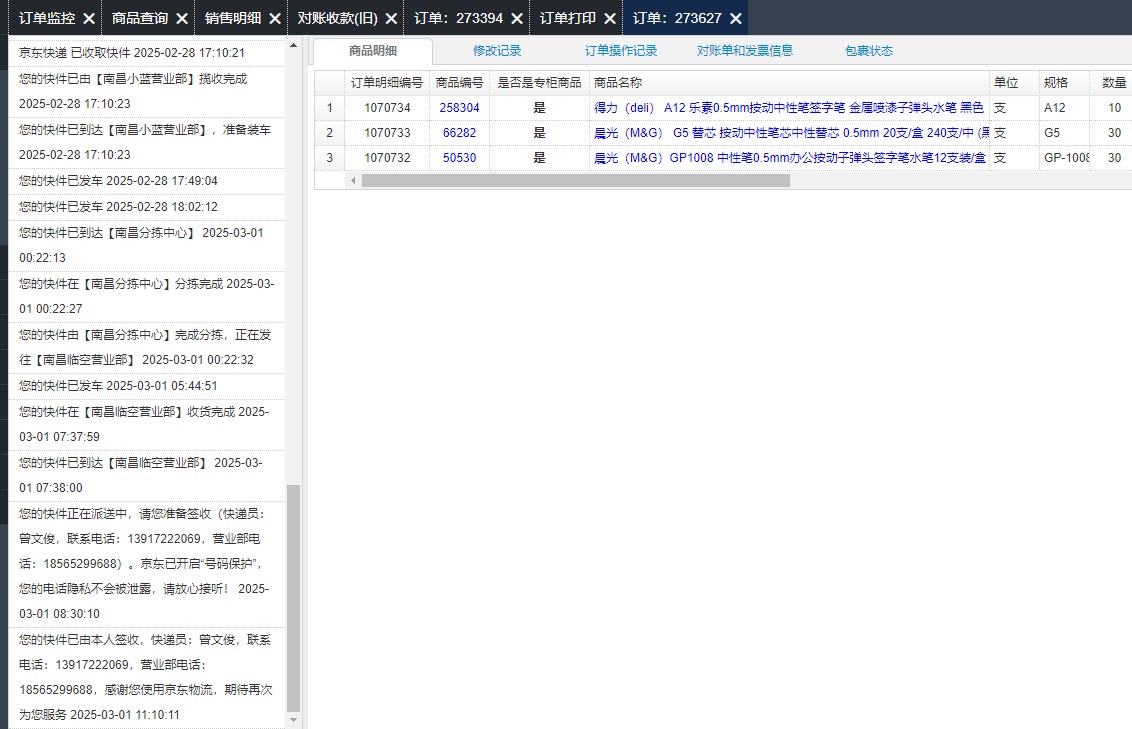Close the 对账收款(旧) tab
The image size is (1132, 729).
[x=391, y=19]
